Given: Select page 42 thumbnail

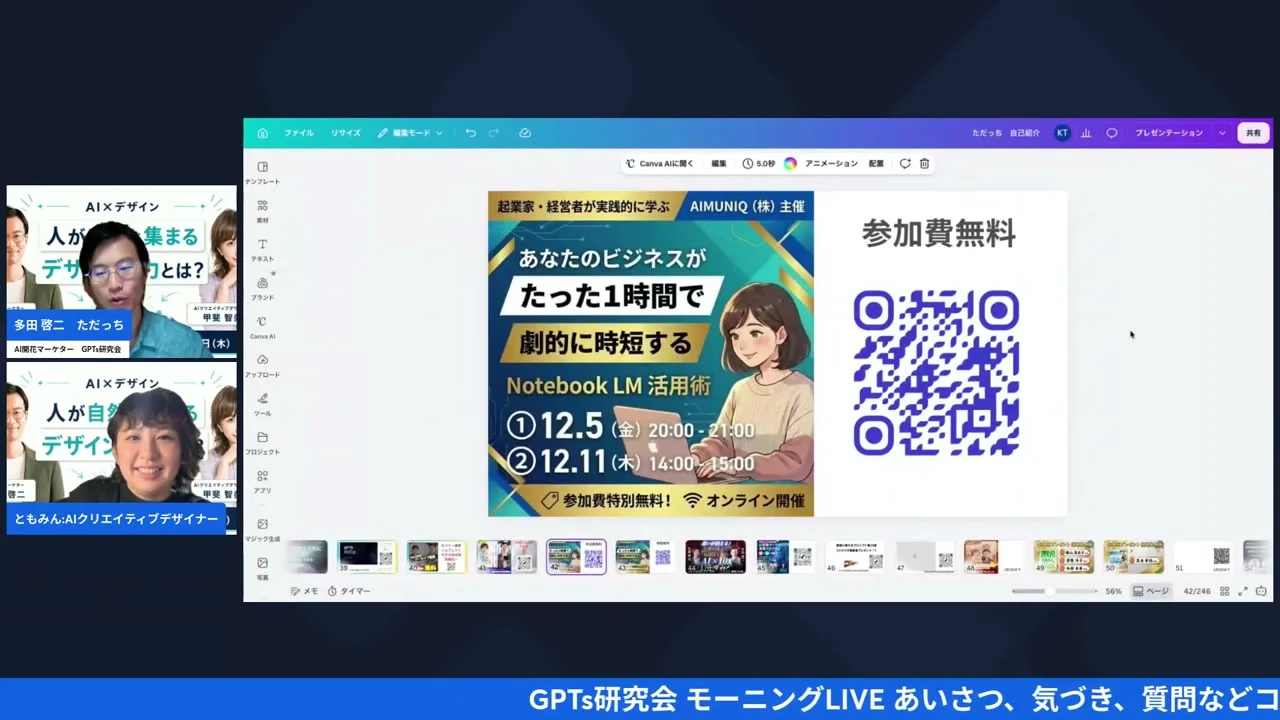Looking at the screenshot, I should tap(576, 556).
